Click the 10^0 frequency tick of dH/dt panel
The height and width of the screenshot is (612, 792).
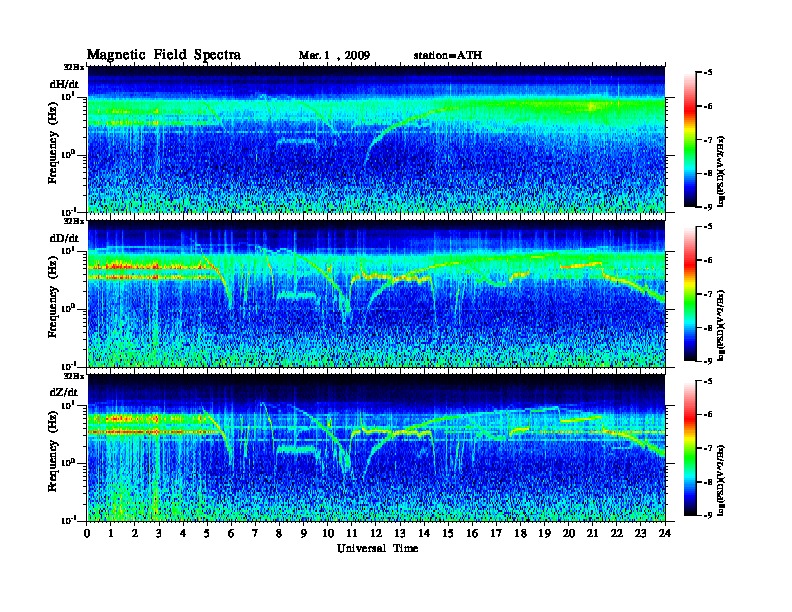pyautogui.click(x=68, y=154)
